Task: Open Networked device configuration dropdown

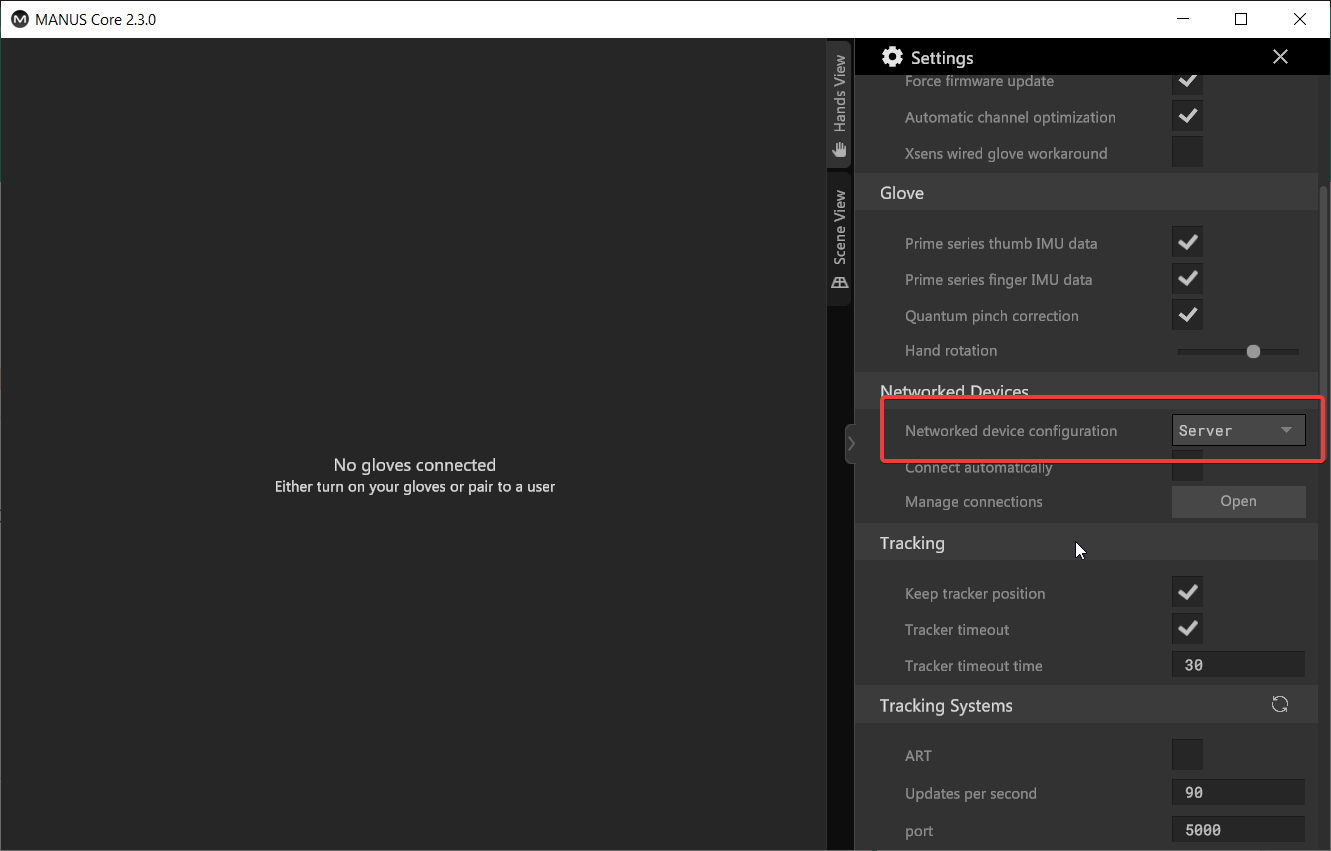Action: tap(1238, 431)
